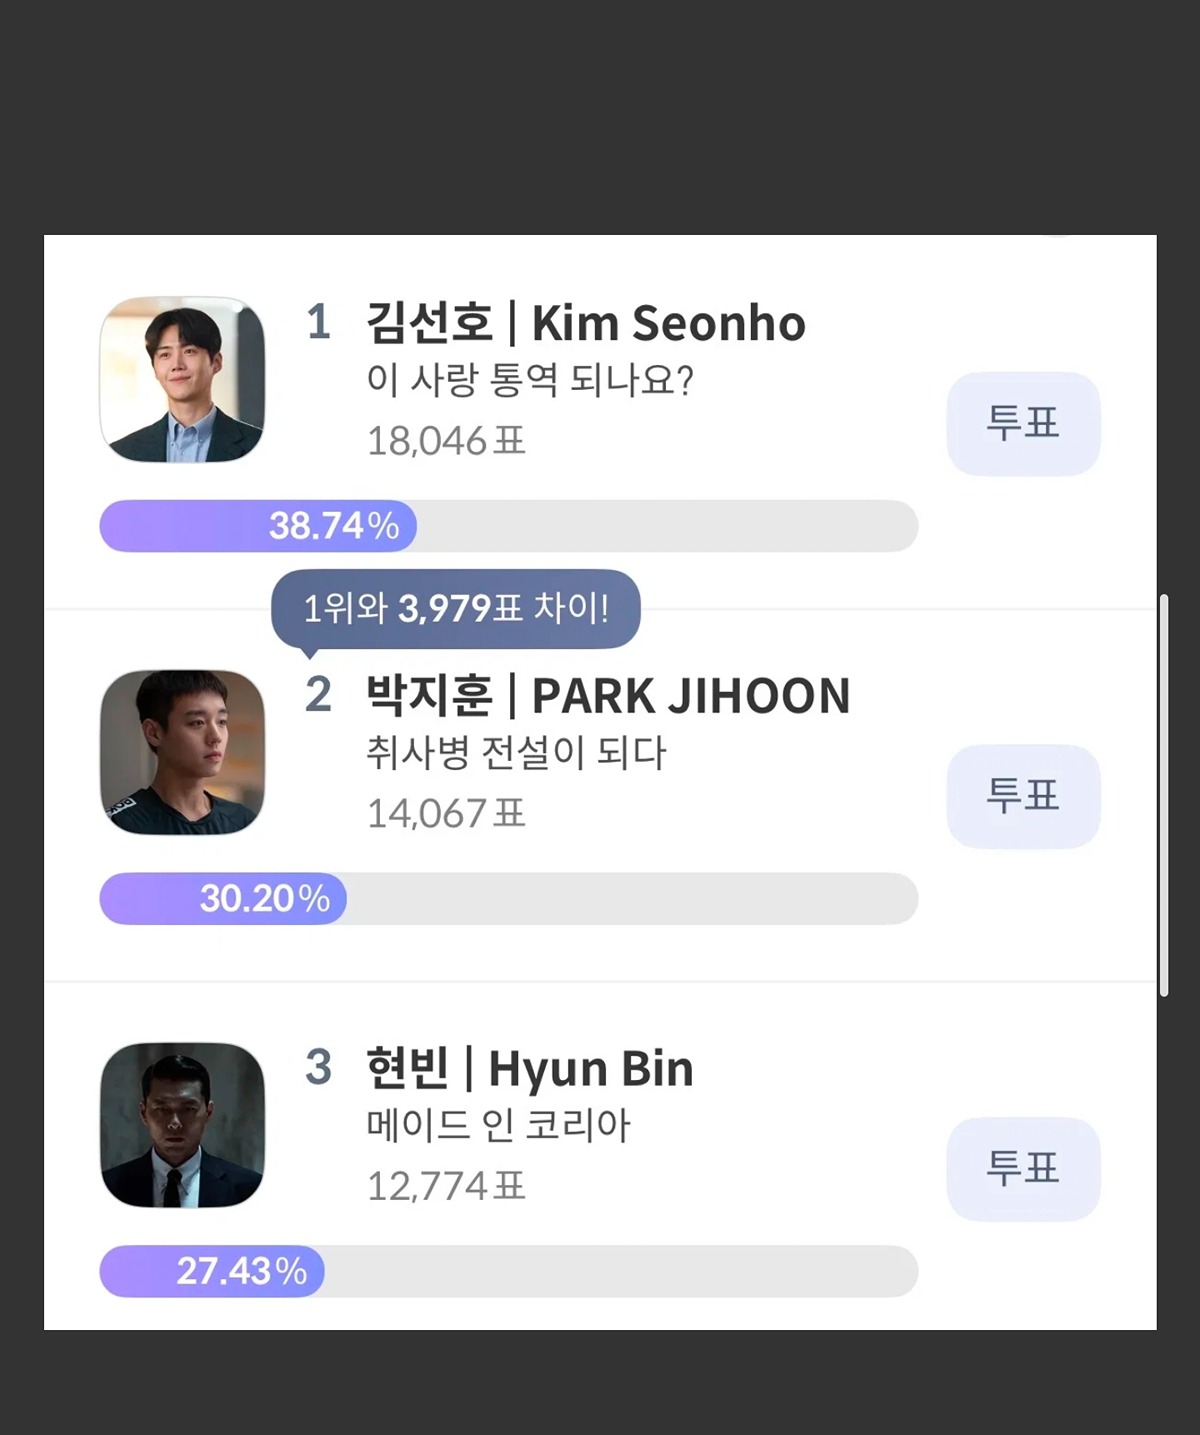Screen dimensions: 1200x1435
Task: Click the drama title 메이드 인 코리아
Action: 498,1126
